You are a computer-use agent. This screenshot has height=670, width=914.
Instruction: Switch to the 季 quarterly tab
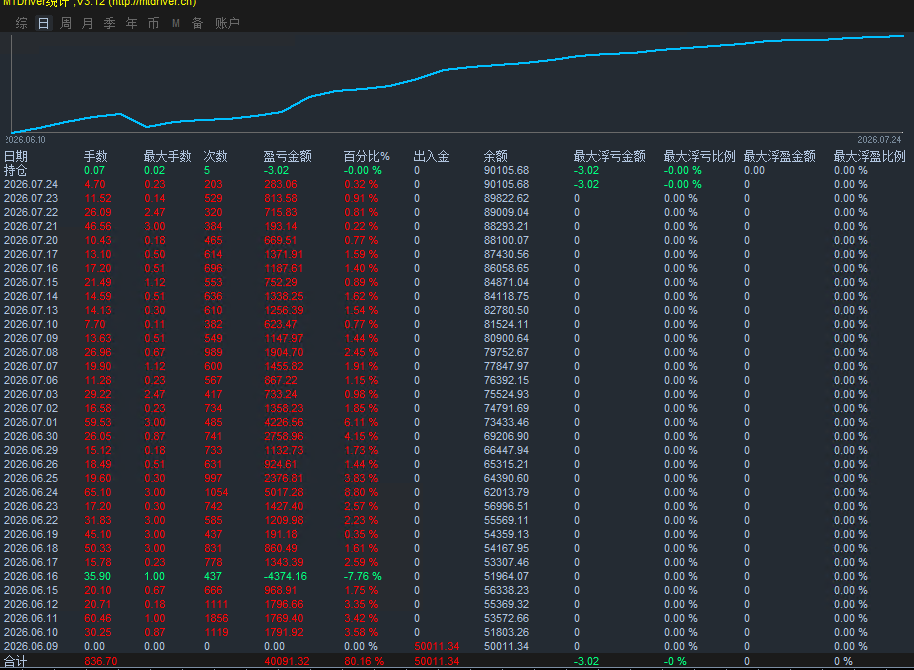tap(110, 23)
